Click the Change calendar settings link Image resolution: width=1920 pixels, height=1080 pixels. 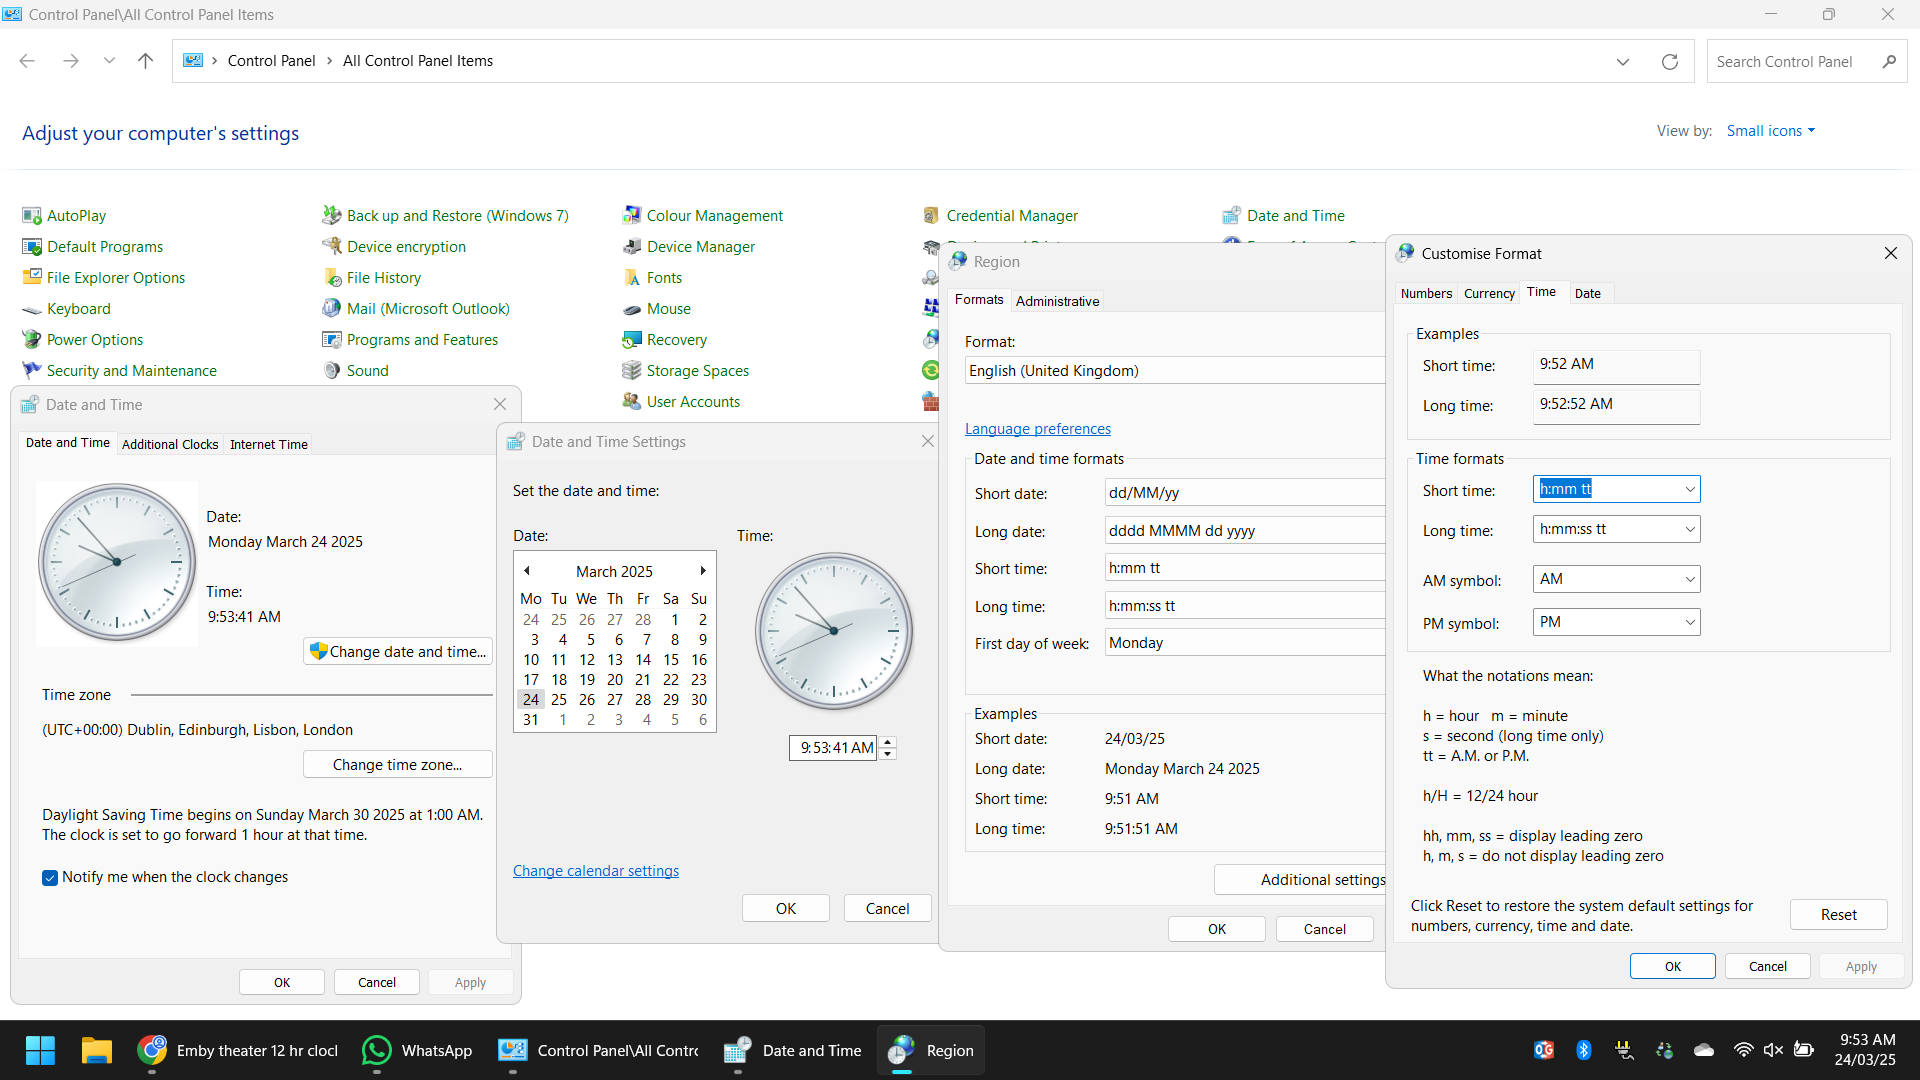coord(595,871)
